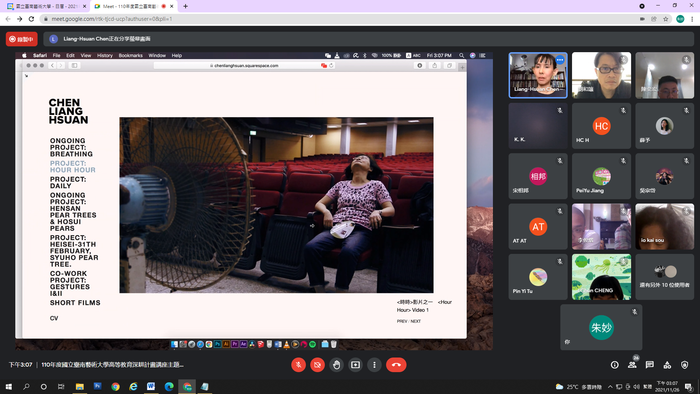Open the activities panel icon

667,365
